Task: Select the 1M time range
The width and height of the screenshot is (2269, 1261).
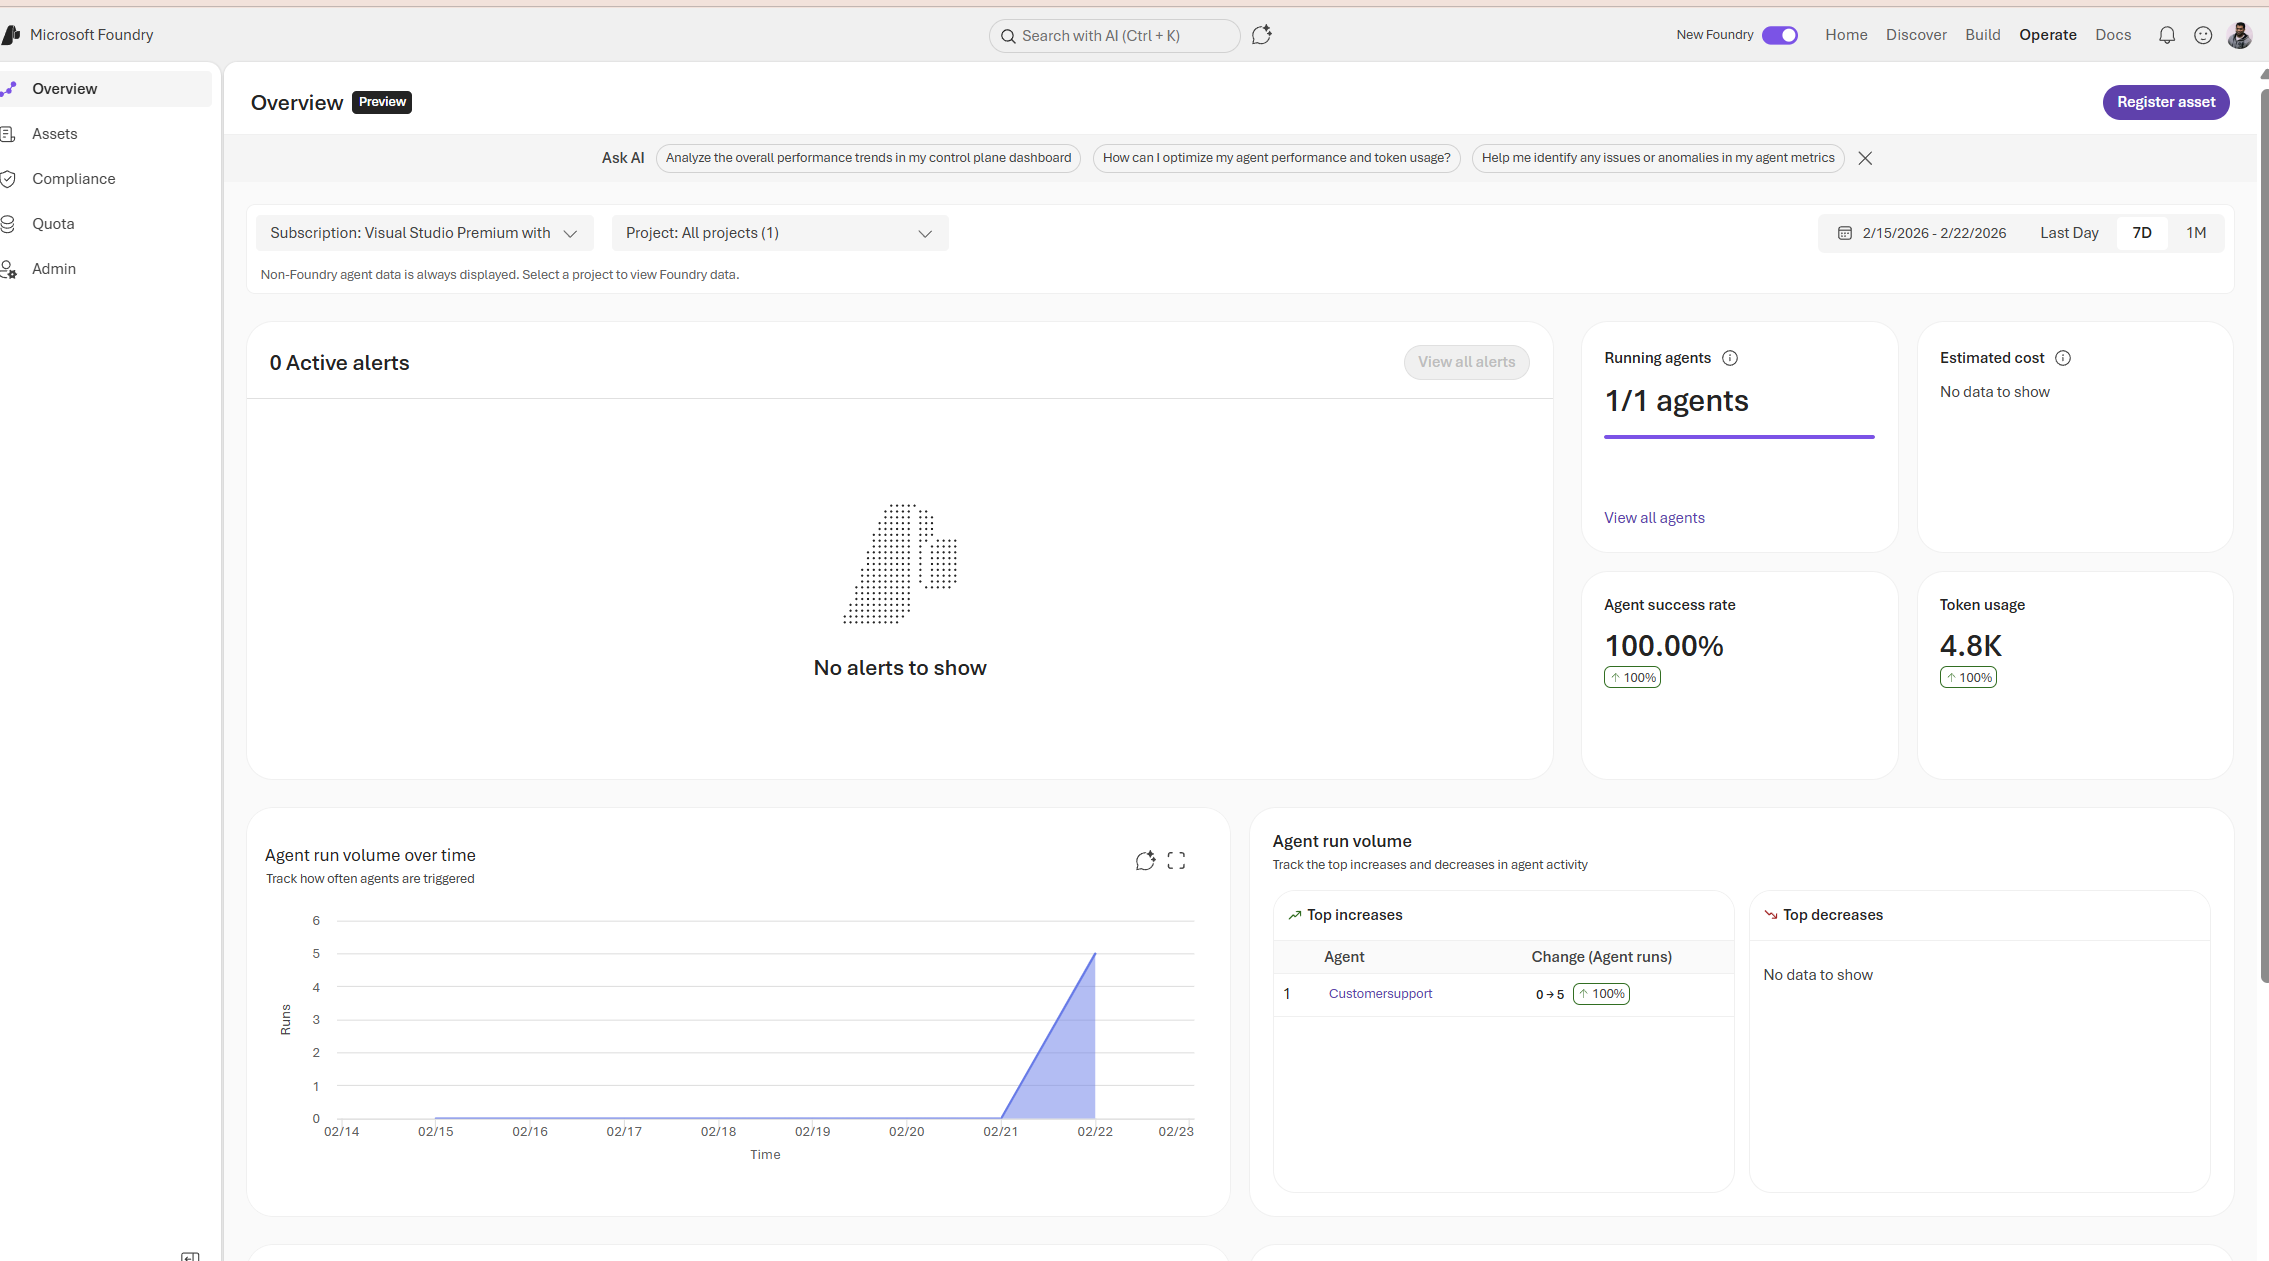Action: point(2196,233)
